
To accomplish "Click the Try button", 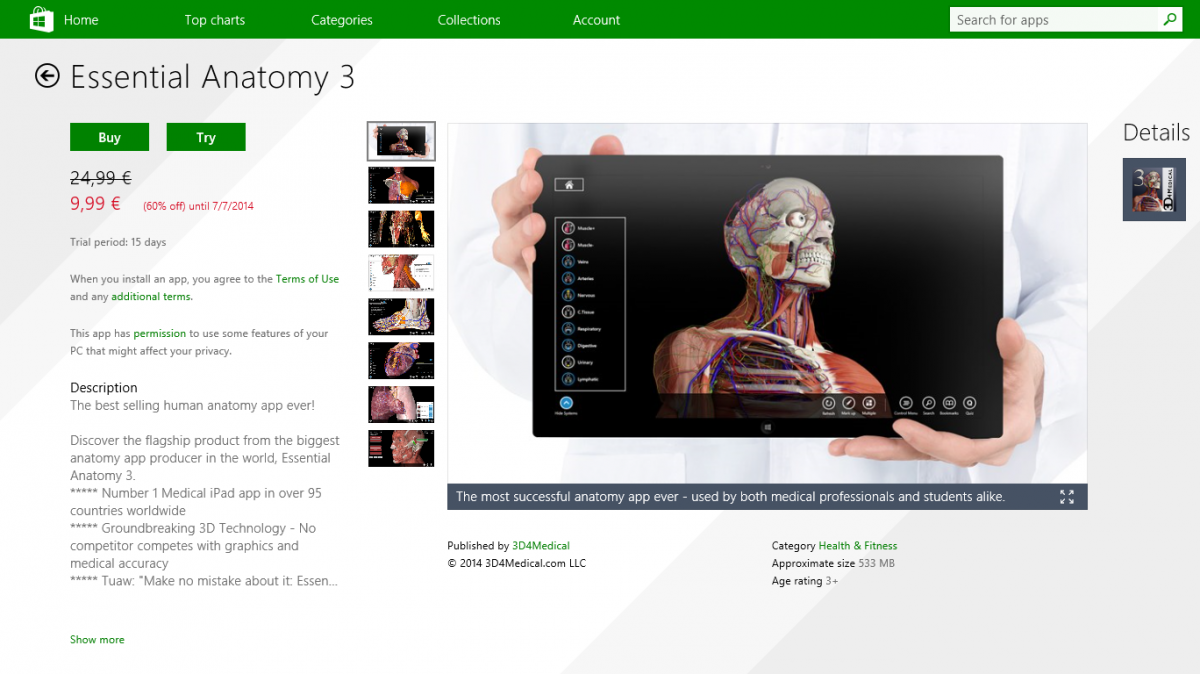I will click(x=206, y=137).
